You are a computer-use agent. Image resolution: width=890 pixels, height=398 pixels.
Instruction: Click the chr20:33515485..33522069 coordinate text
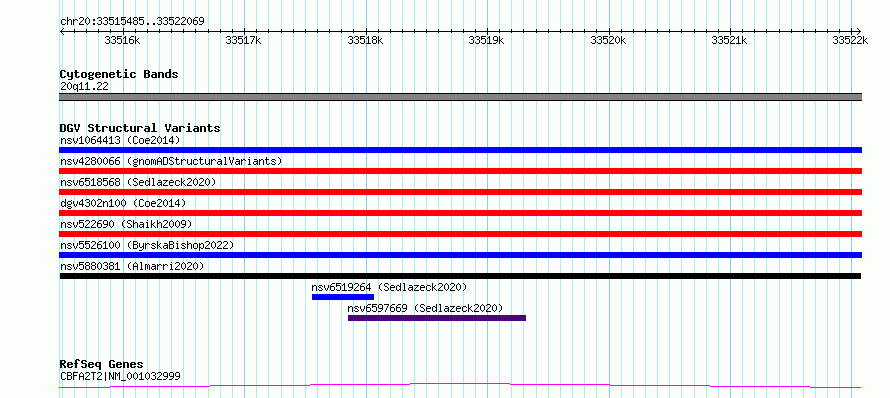tap(132, 22)
